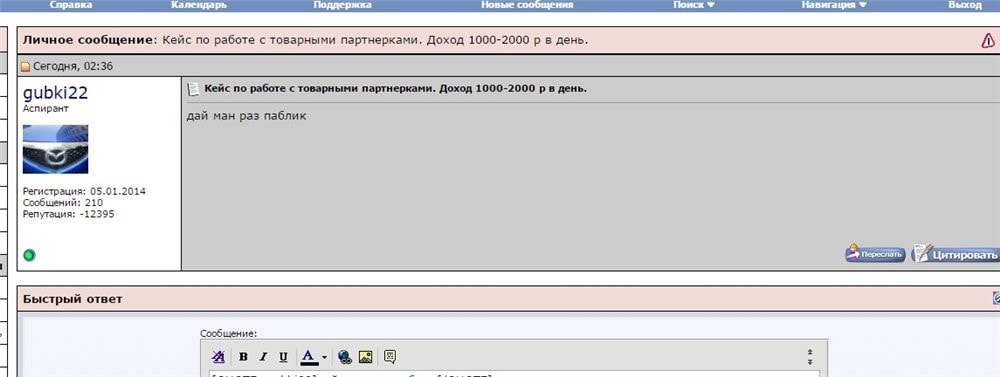Click the editor resize arrows control

pos(809,357)
